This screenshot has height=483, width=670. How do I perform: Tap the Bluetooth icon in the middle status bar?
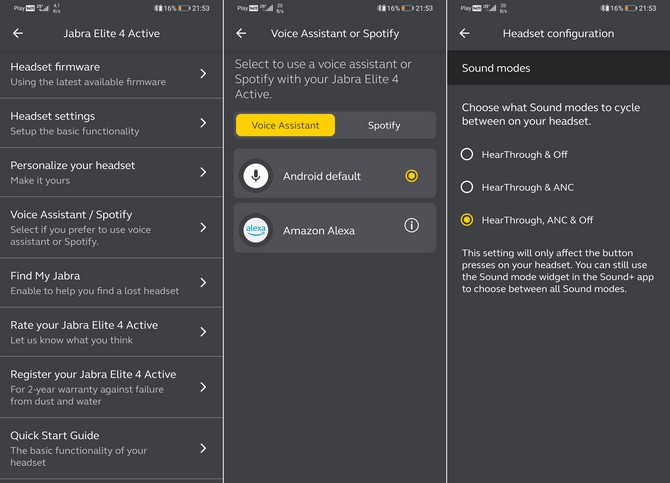click(380, 8)
